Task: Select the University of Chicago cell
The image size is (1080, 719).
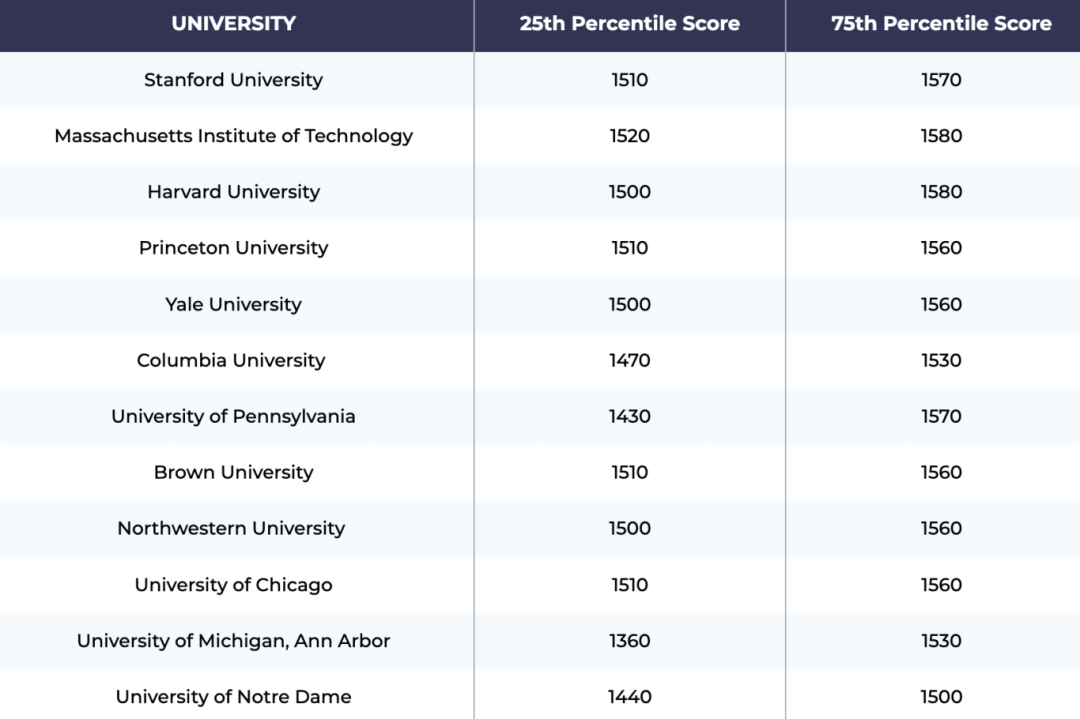Action: (233, 585)
